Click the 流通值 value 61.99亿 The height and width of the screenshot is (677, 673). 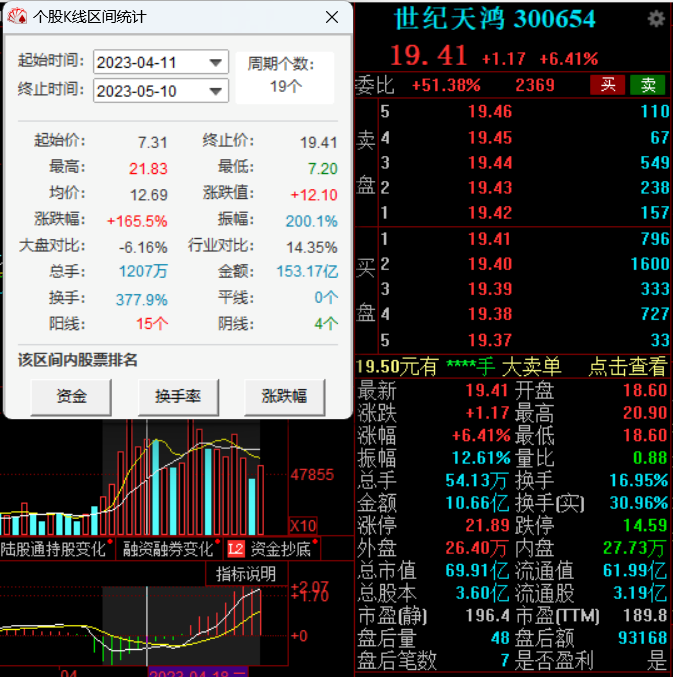pos(635,570)
